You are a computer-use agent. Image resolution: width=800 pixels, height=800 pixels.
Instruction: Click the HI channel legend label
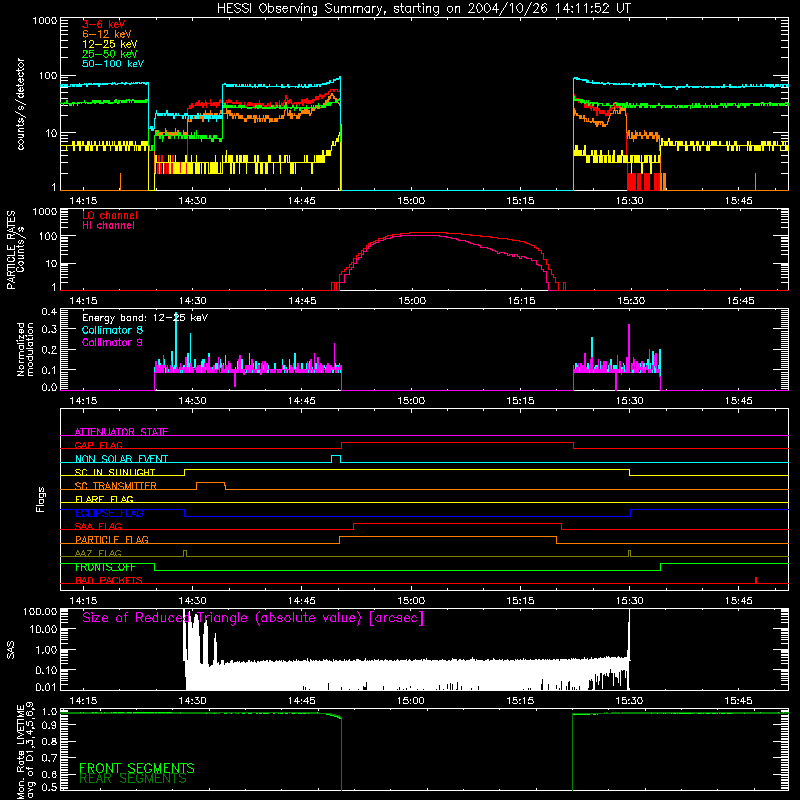coord(109,226)
